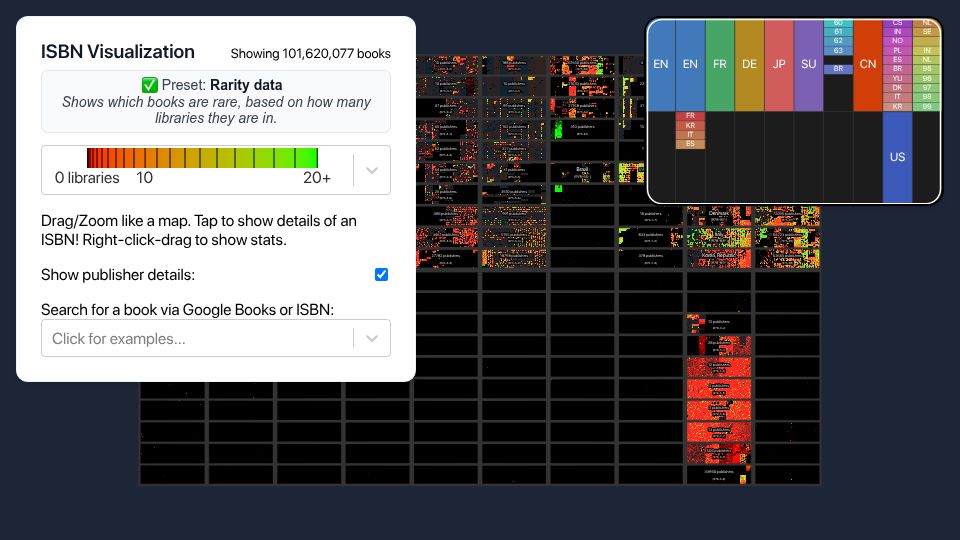Select the 61 block in minimap

click(838, 32)
